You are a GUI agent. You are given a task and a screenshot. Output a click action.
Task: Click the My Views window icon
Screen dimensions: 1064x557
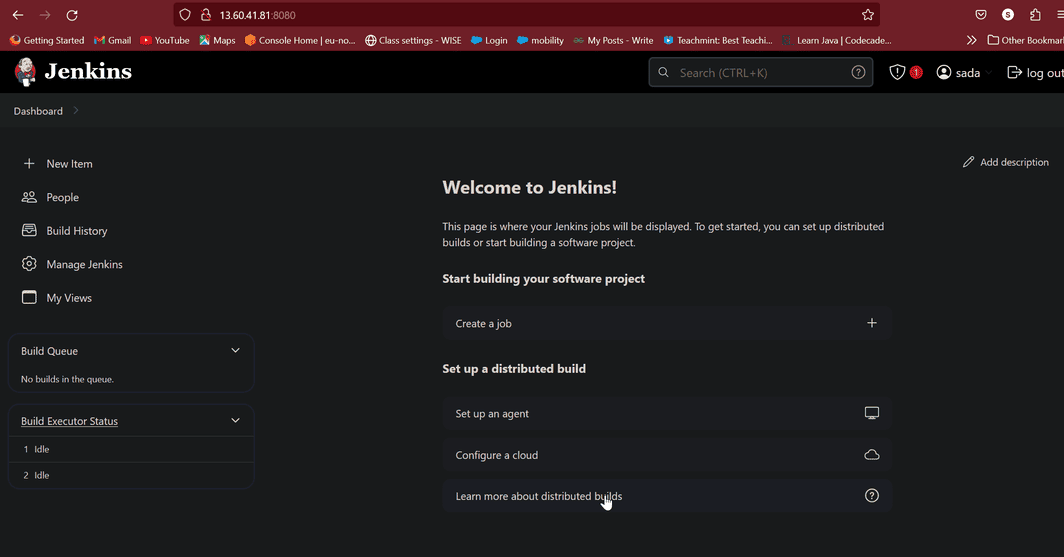(x=29, y=297)
